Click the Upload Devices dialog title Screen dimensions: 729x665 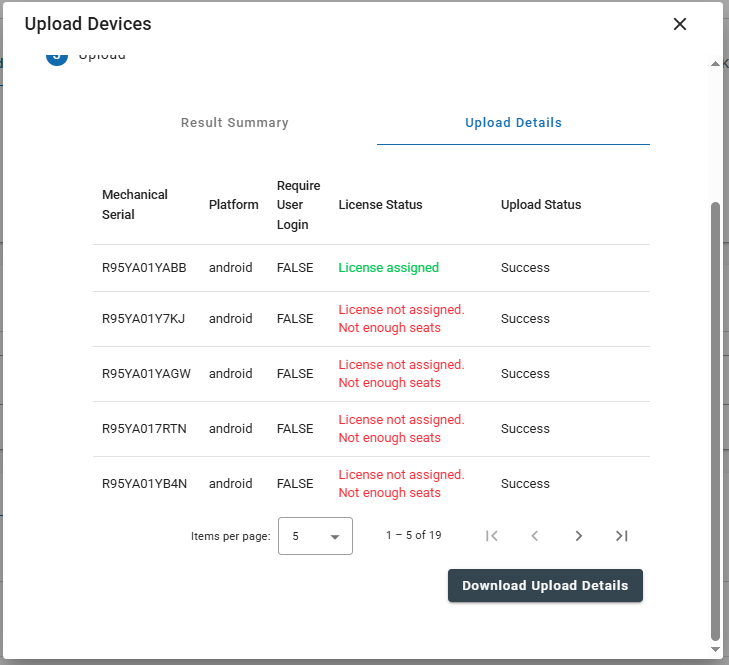88,24
